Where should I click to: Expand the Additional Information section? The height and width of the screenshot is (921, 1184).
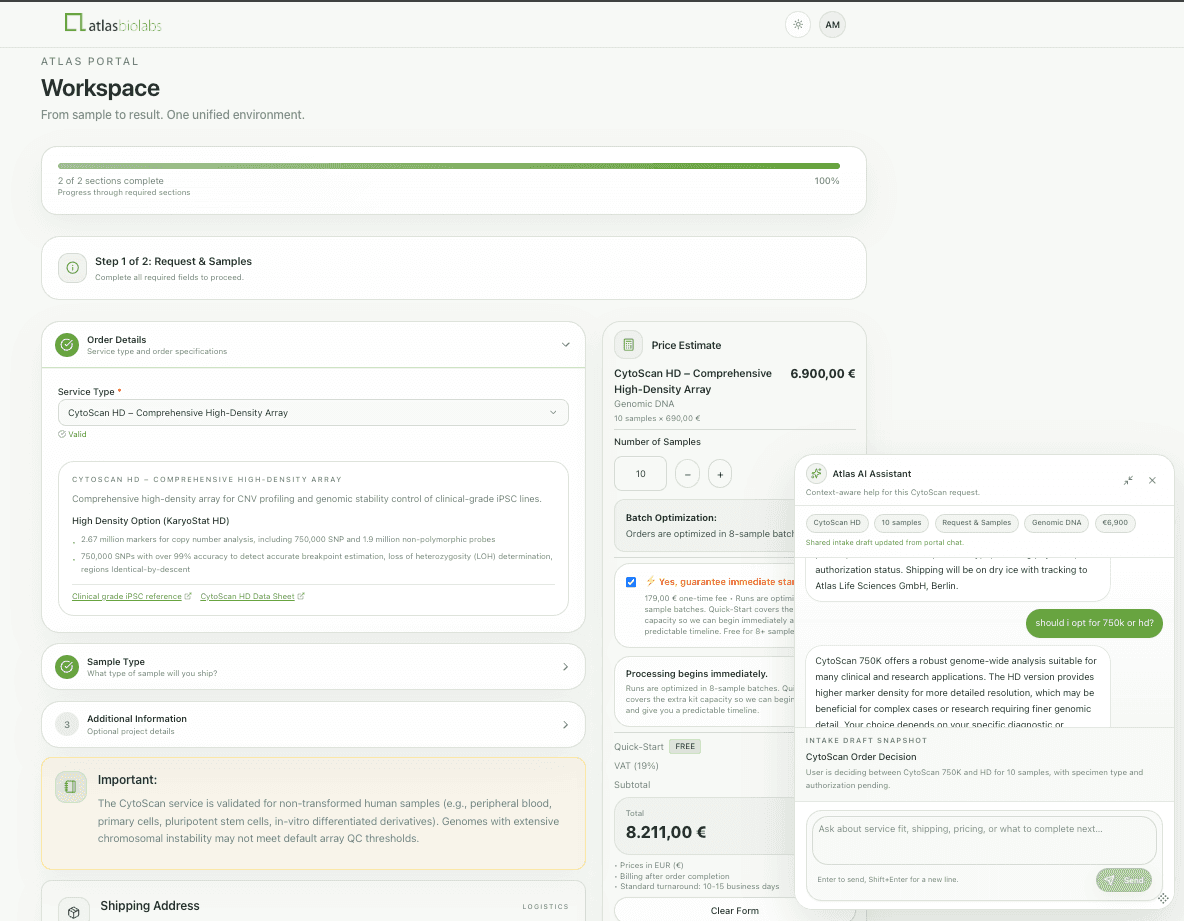point(313,725)
